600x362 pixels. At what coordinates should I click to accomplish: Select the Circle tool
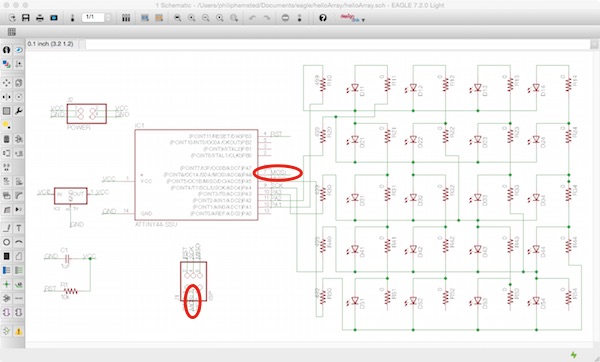click(7, 242)
